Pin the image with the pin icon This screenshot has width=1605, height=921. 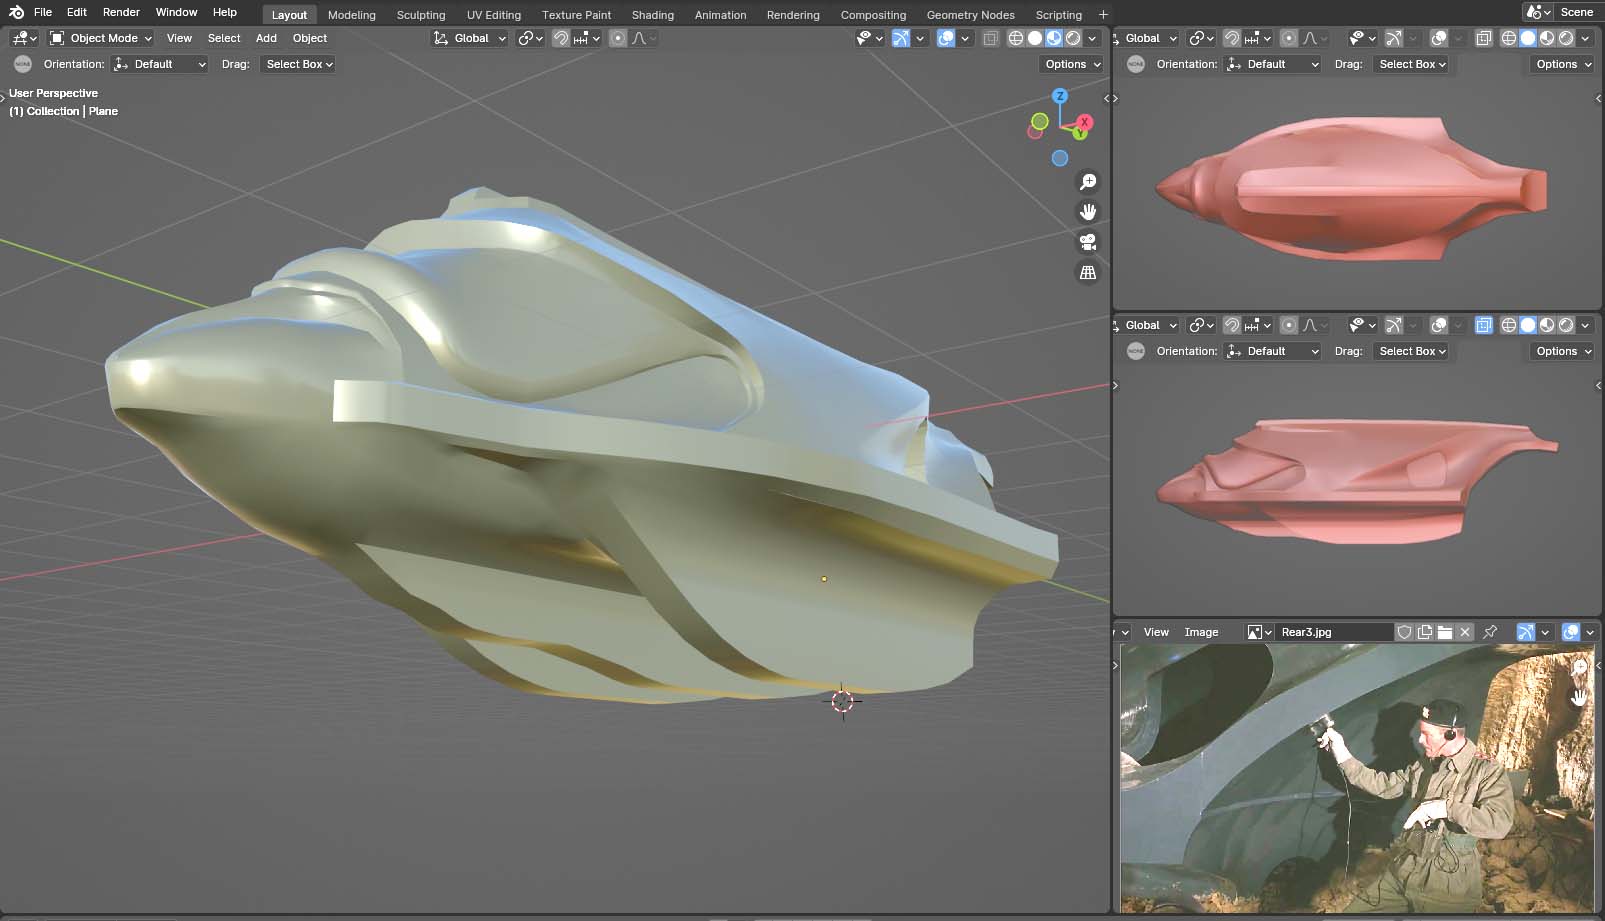[1490, 632]
